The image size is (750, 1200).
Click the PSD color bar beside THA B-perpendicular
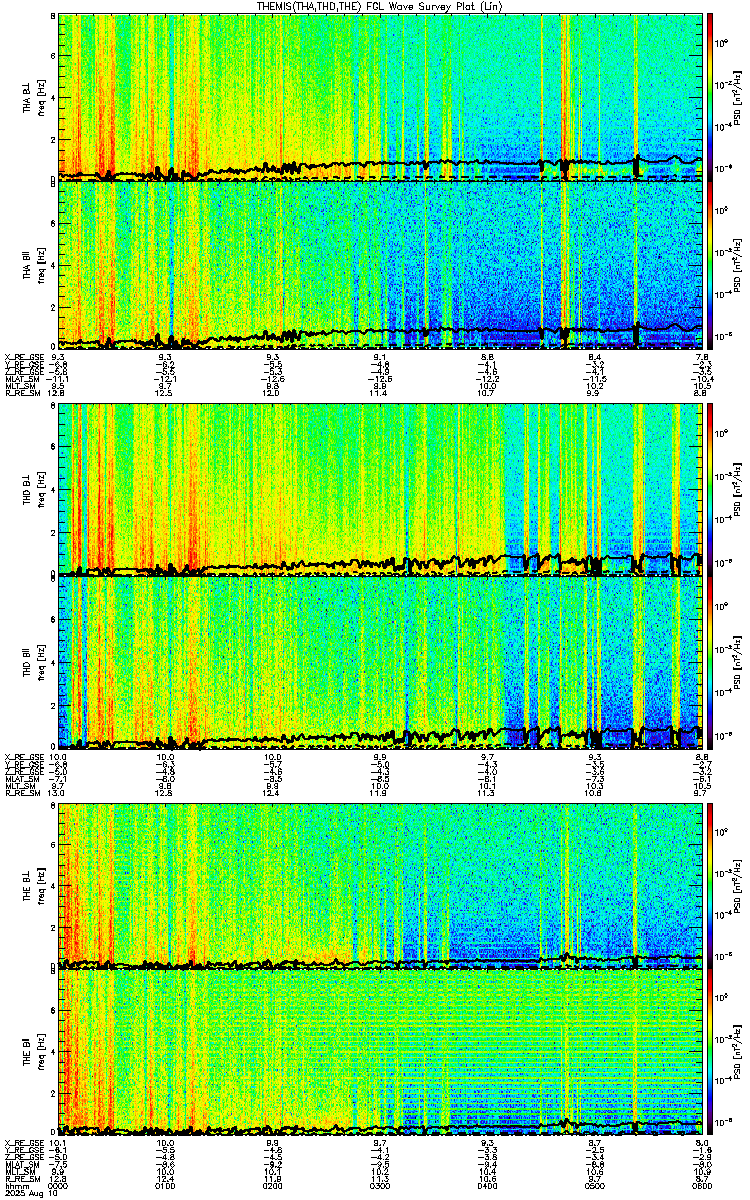point(710,96)
